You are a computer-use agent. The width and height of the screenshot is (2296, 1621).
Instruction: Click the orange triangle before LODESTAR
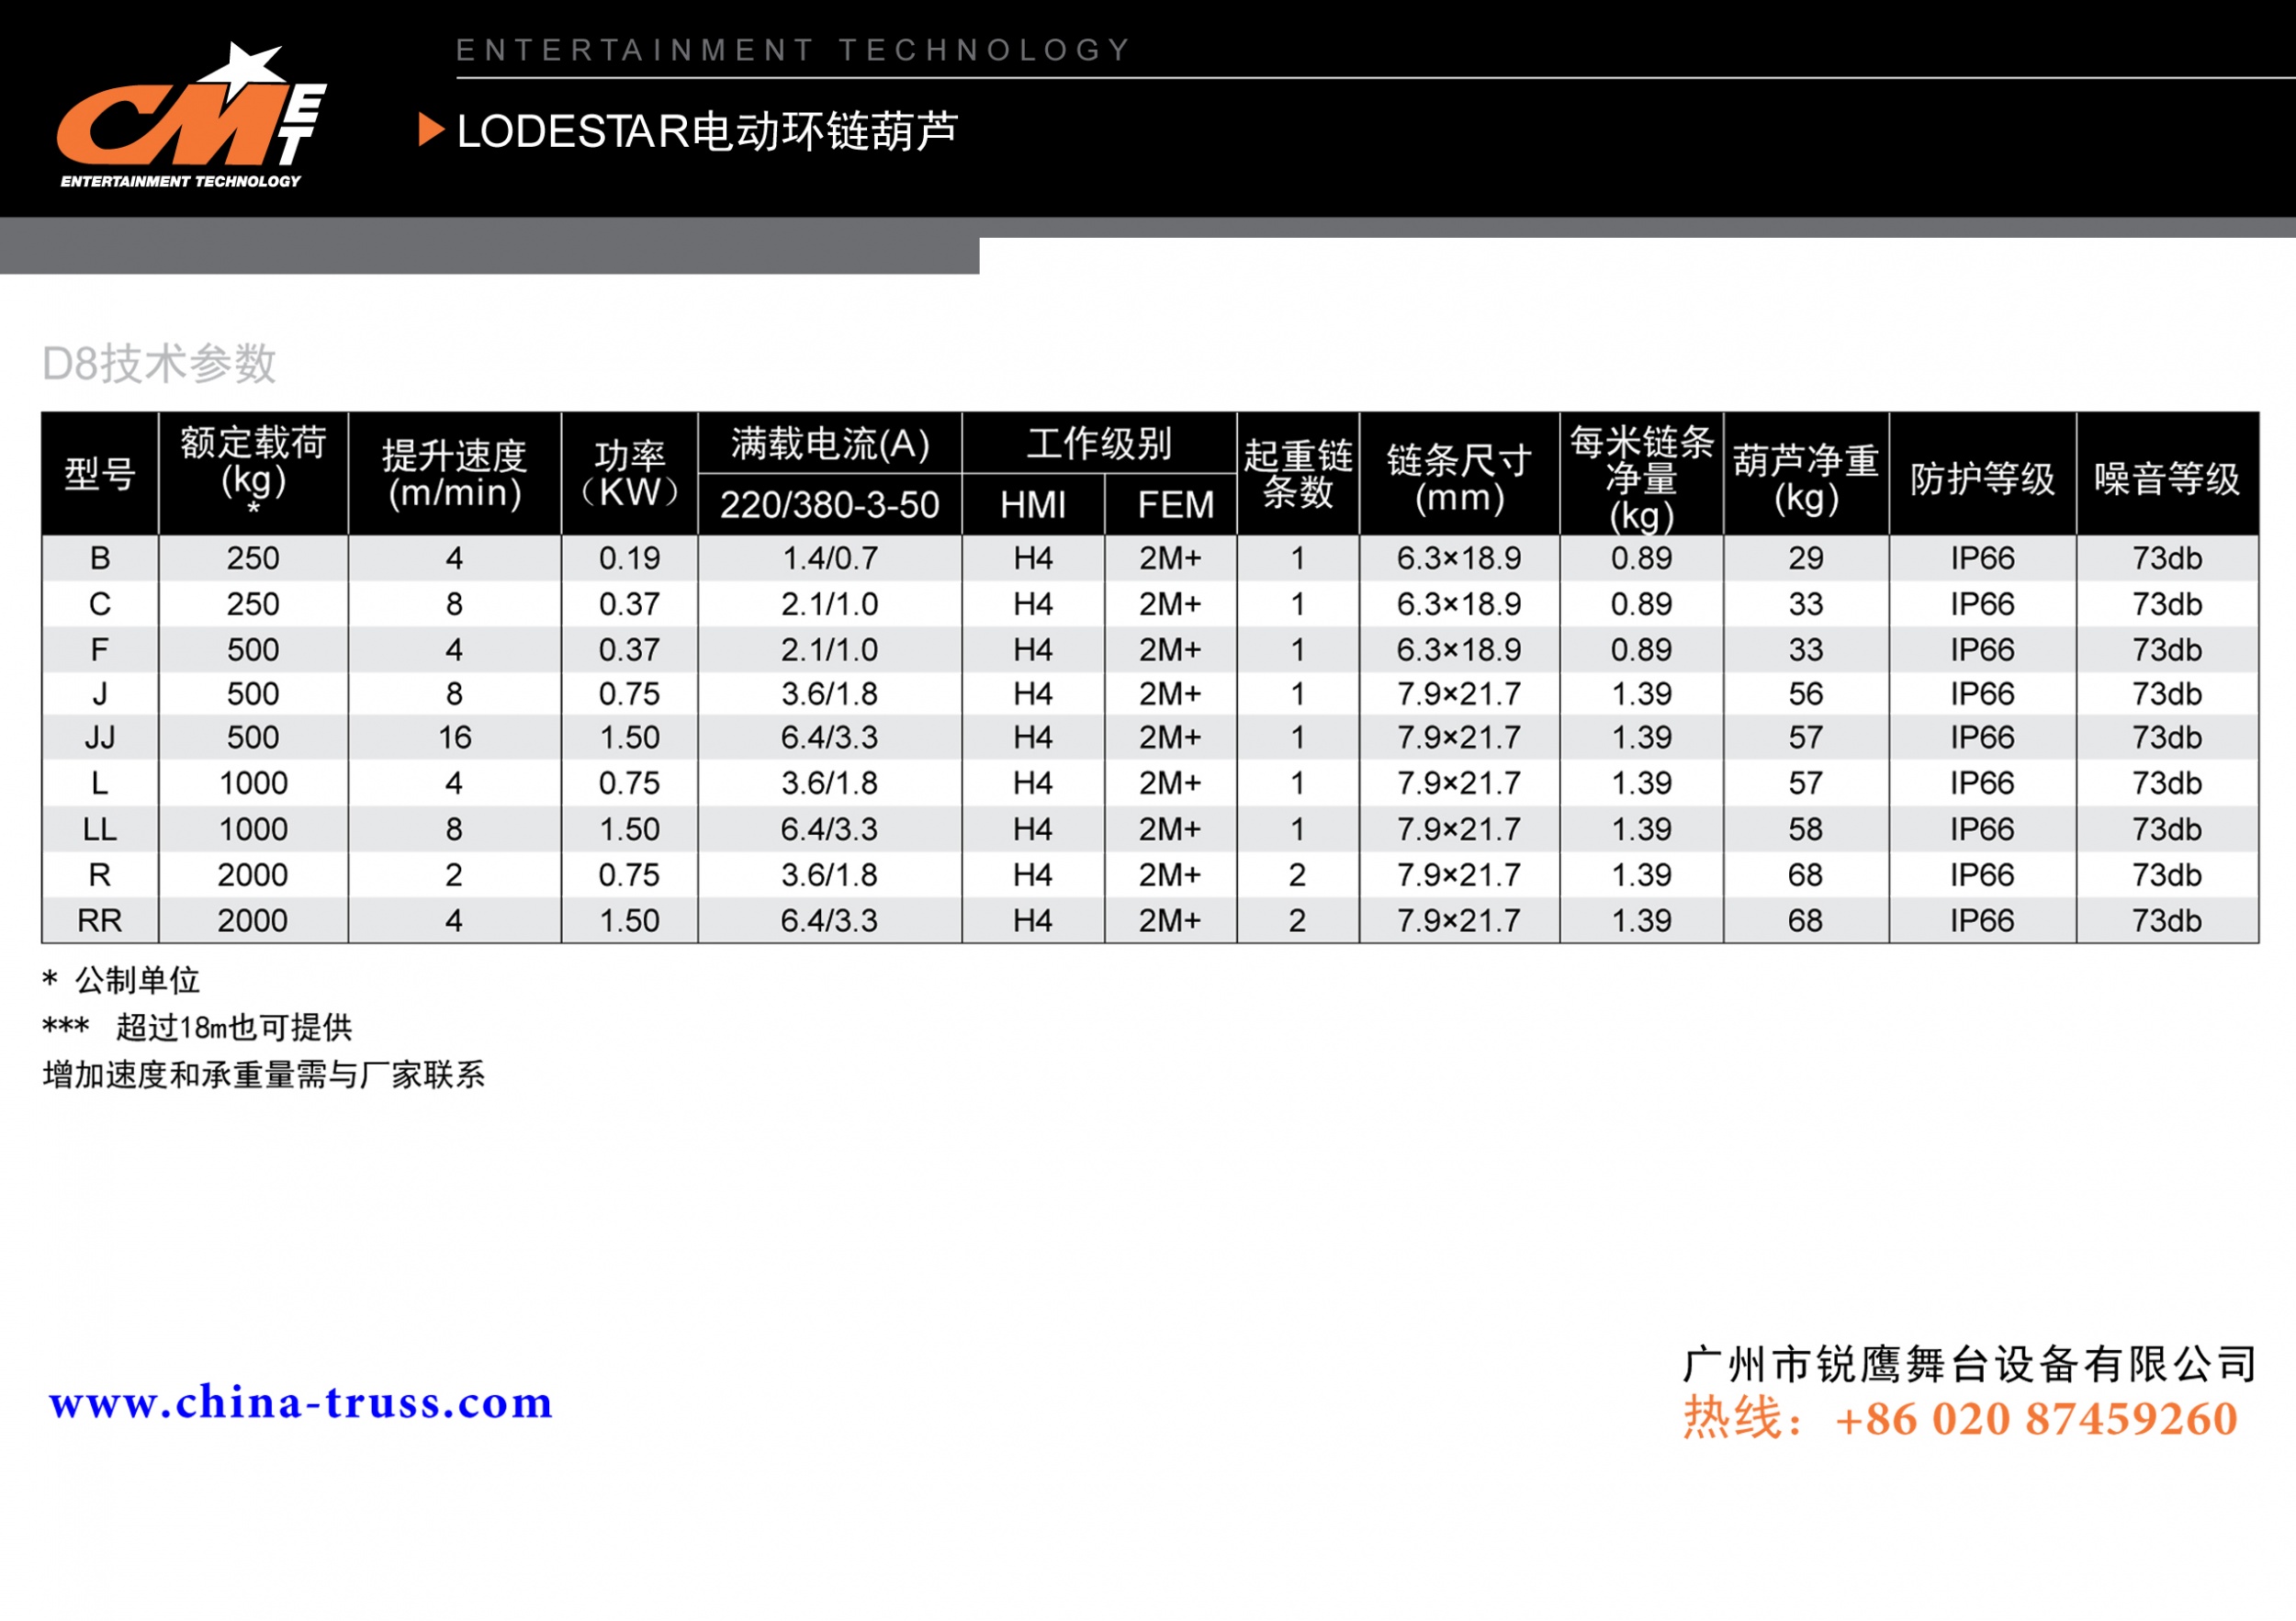(x=430, y=130)
